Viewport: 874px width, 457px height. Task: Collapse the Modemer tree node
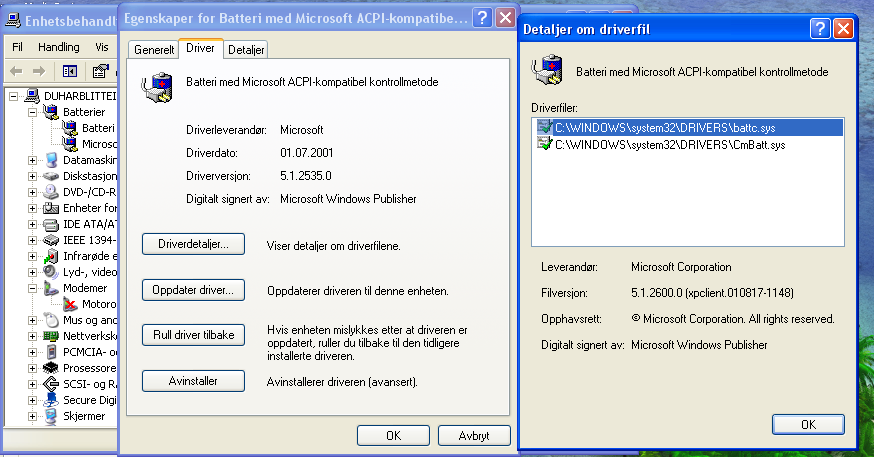pyautogui.click(x=32, y=288)
